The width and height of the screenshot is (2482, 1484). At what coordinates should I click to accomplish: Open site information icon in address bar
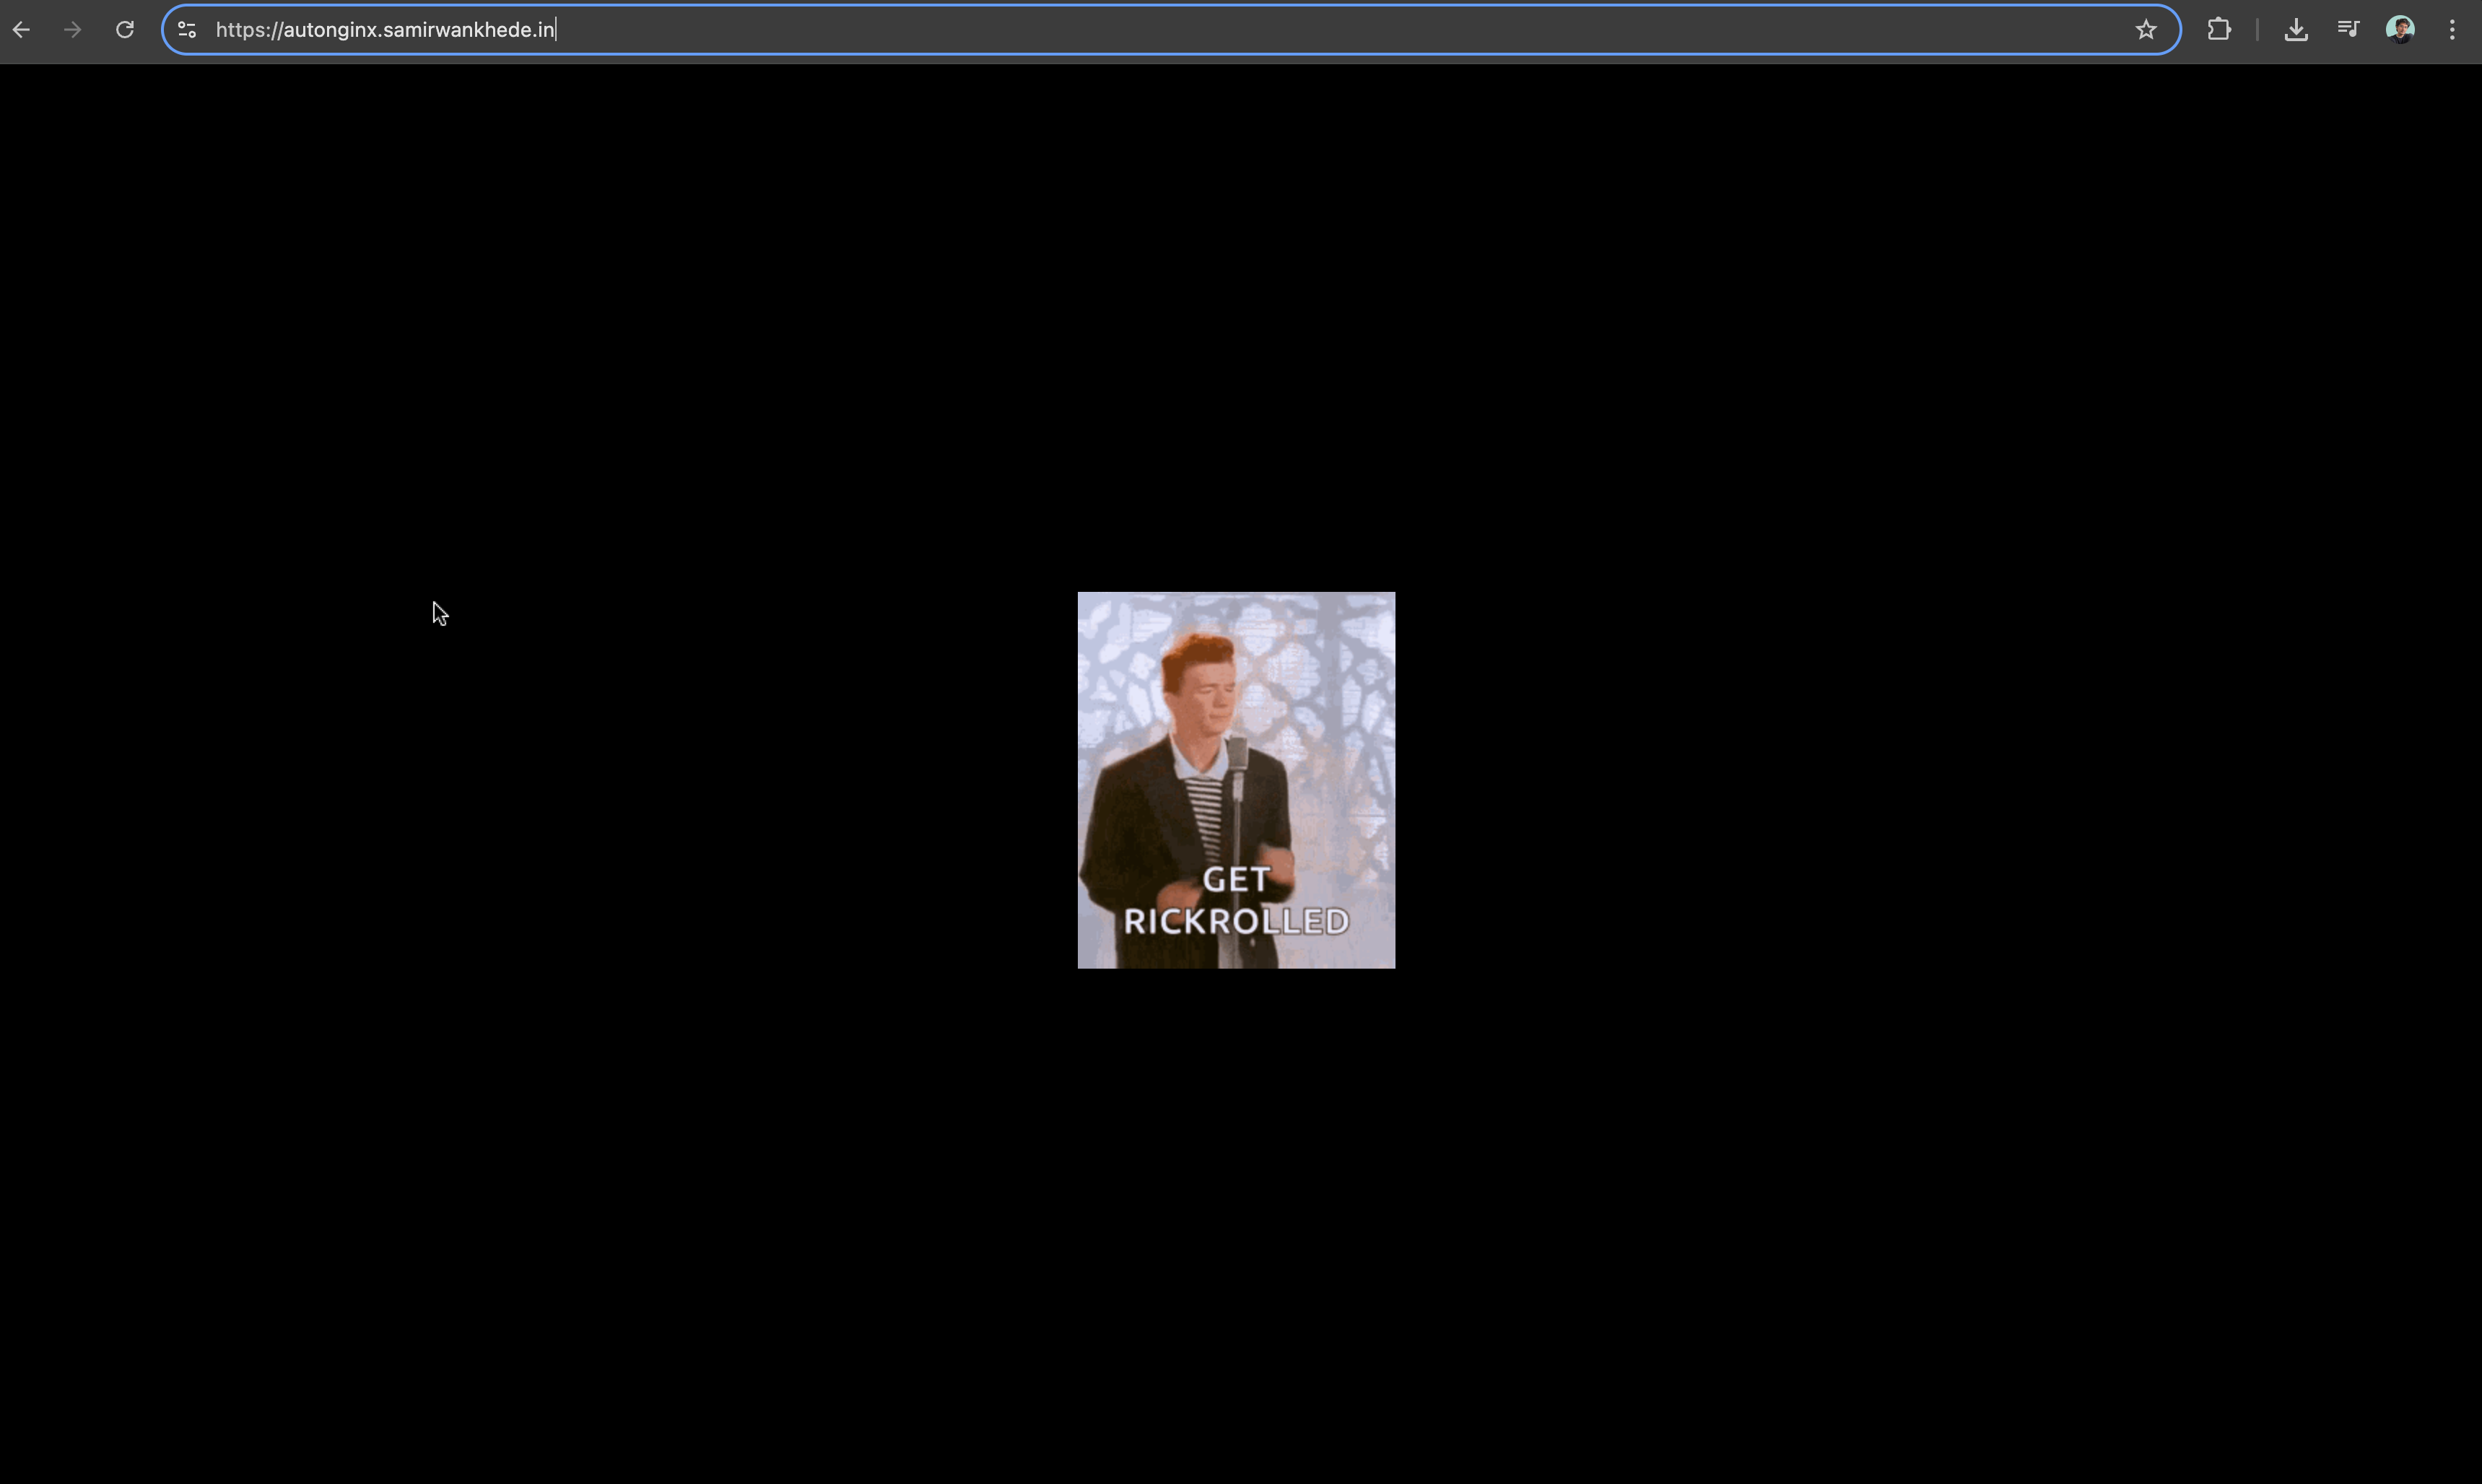pyautogui.click(x=187, y=30)
